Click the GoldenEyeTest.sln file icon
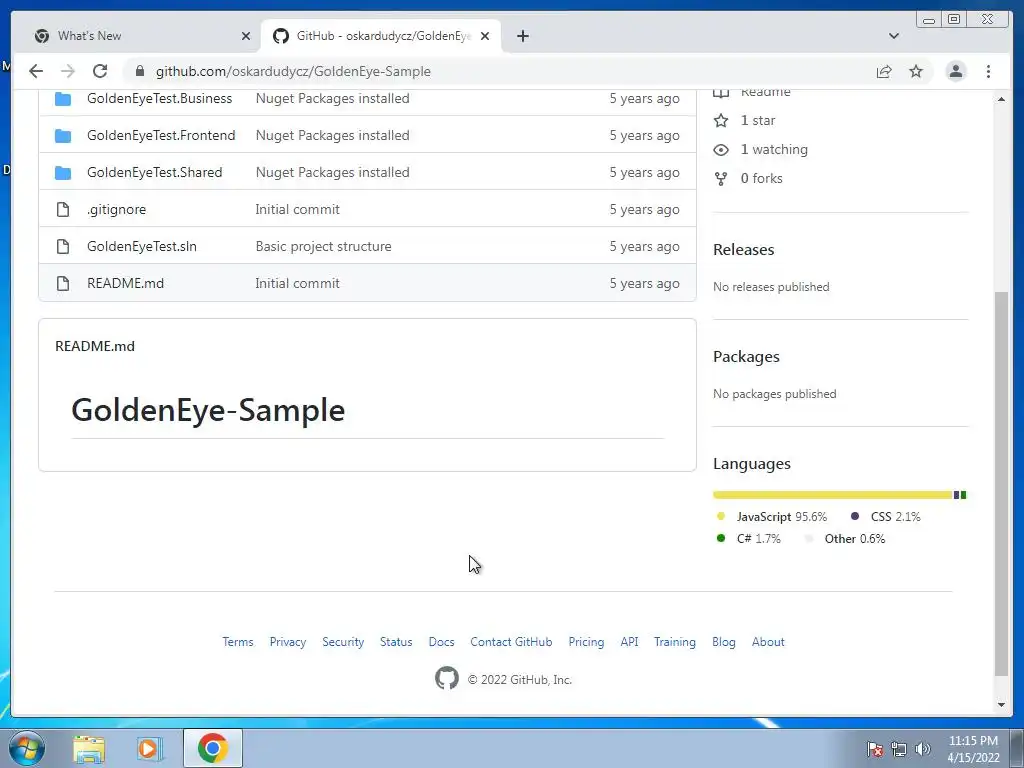Image resolution: width=1024 pixels, height=768 pixels. (63, 246)
